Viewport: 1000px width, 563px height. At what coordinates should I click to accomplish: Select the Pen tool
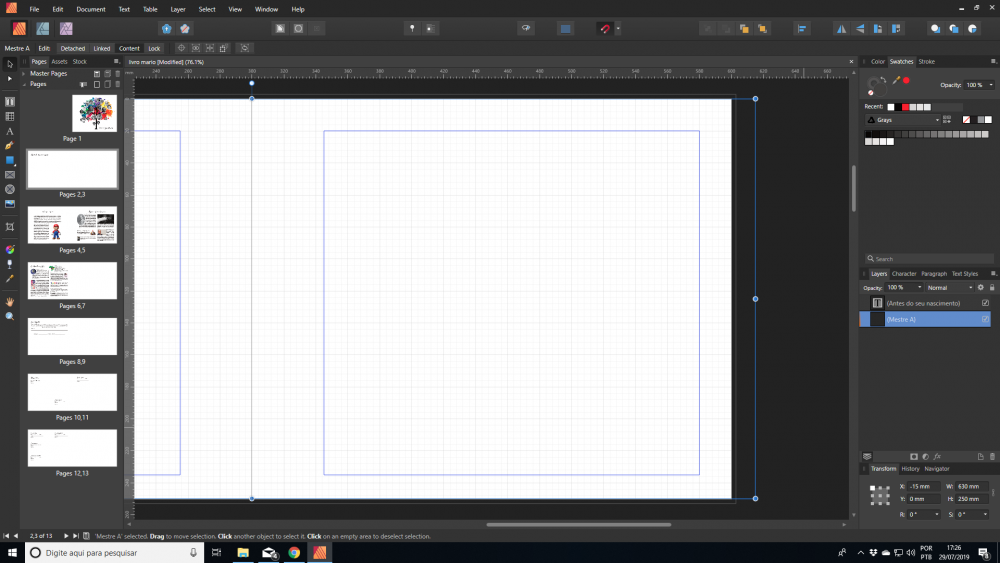[x=10, y=146]
